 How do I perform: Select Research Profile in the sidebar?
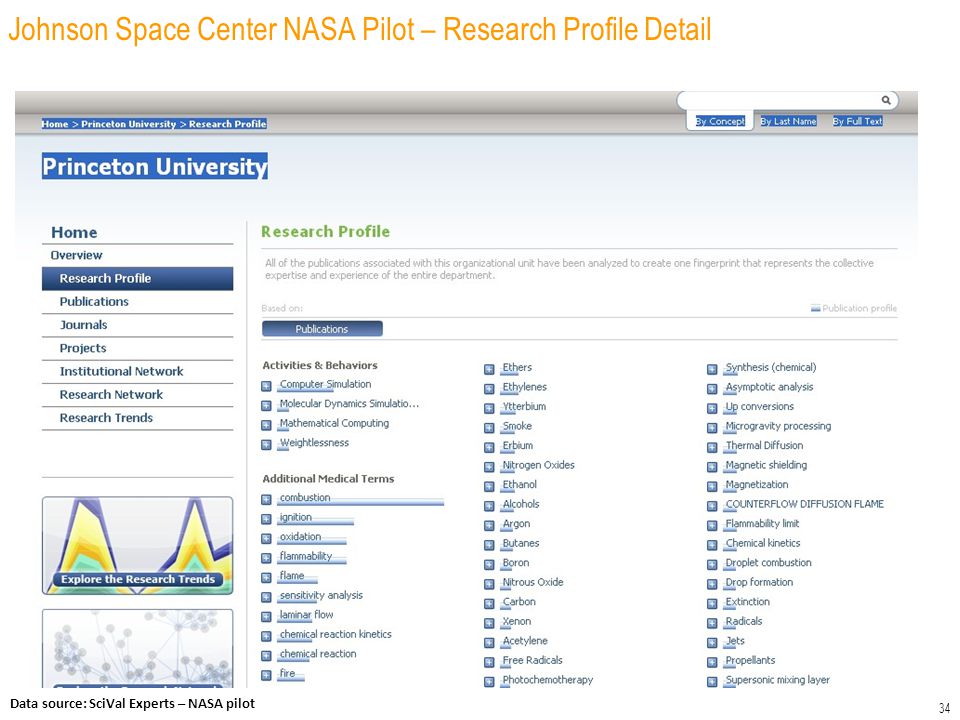click(x=137, y=279)
